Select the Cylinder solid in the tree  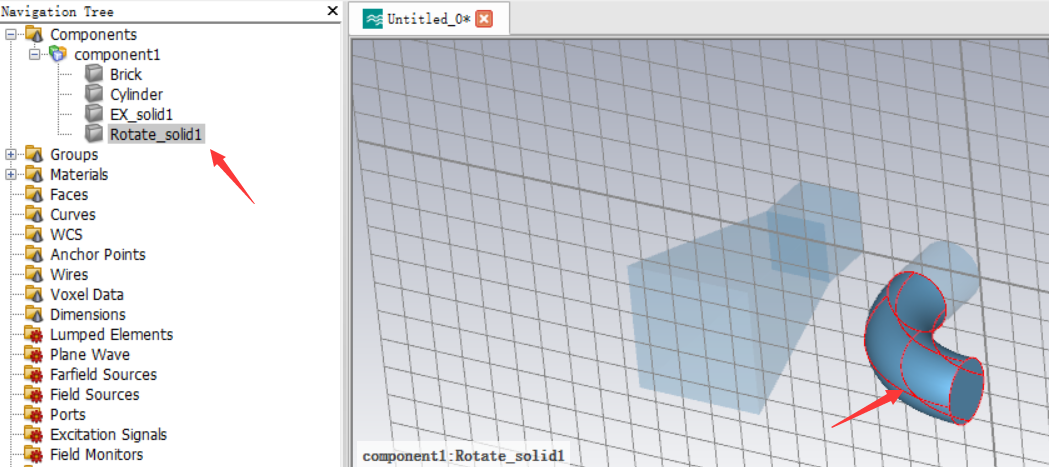(136, 94)
